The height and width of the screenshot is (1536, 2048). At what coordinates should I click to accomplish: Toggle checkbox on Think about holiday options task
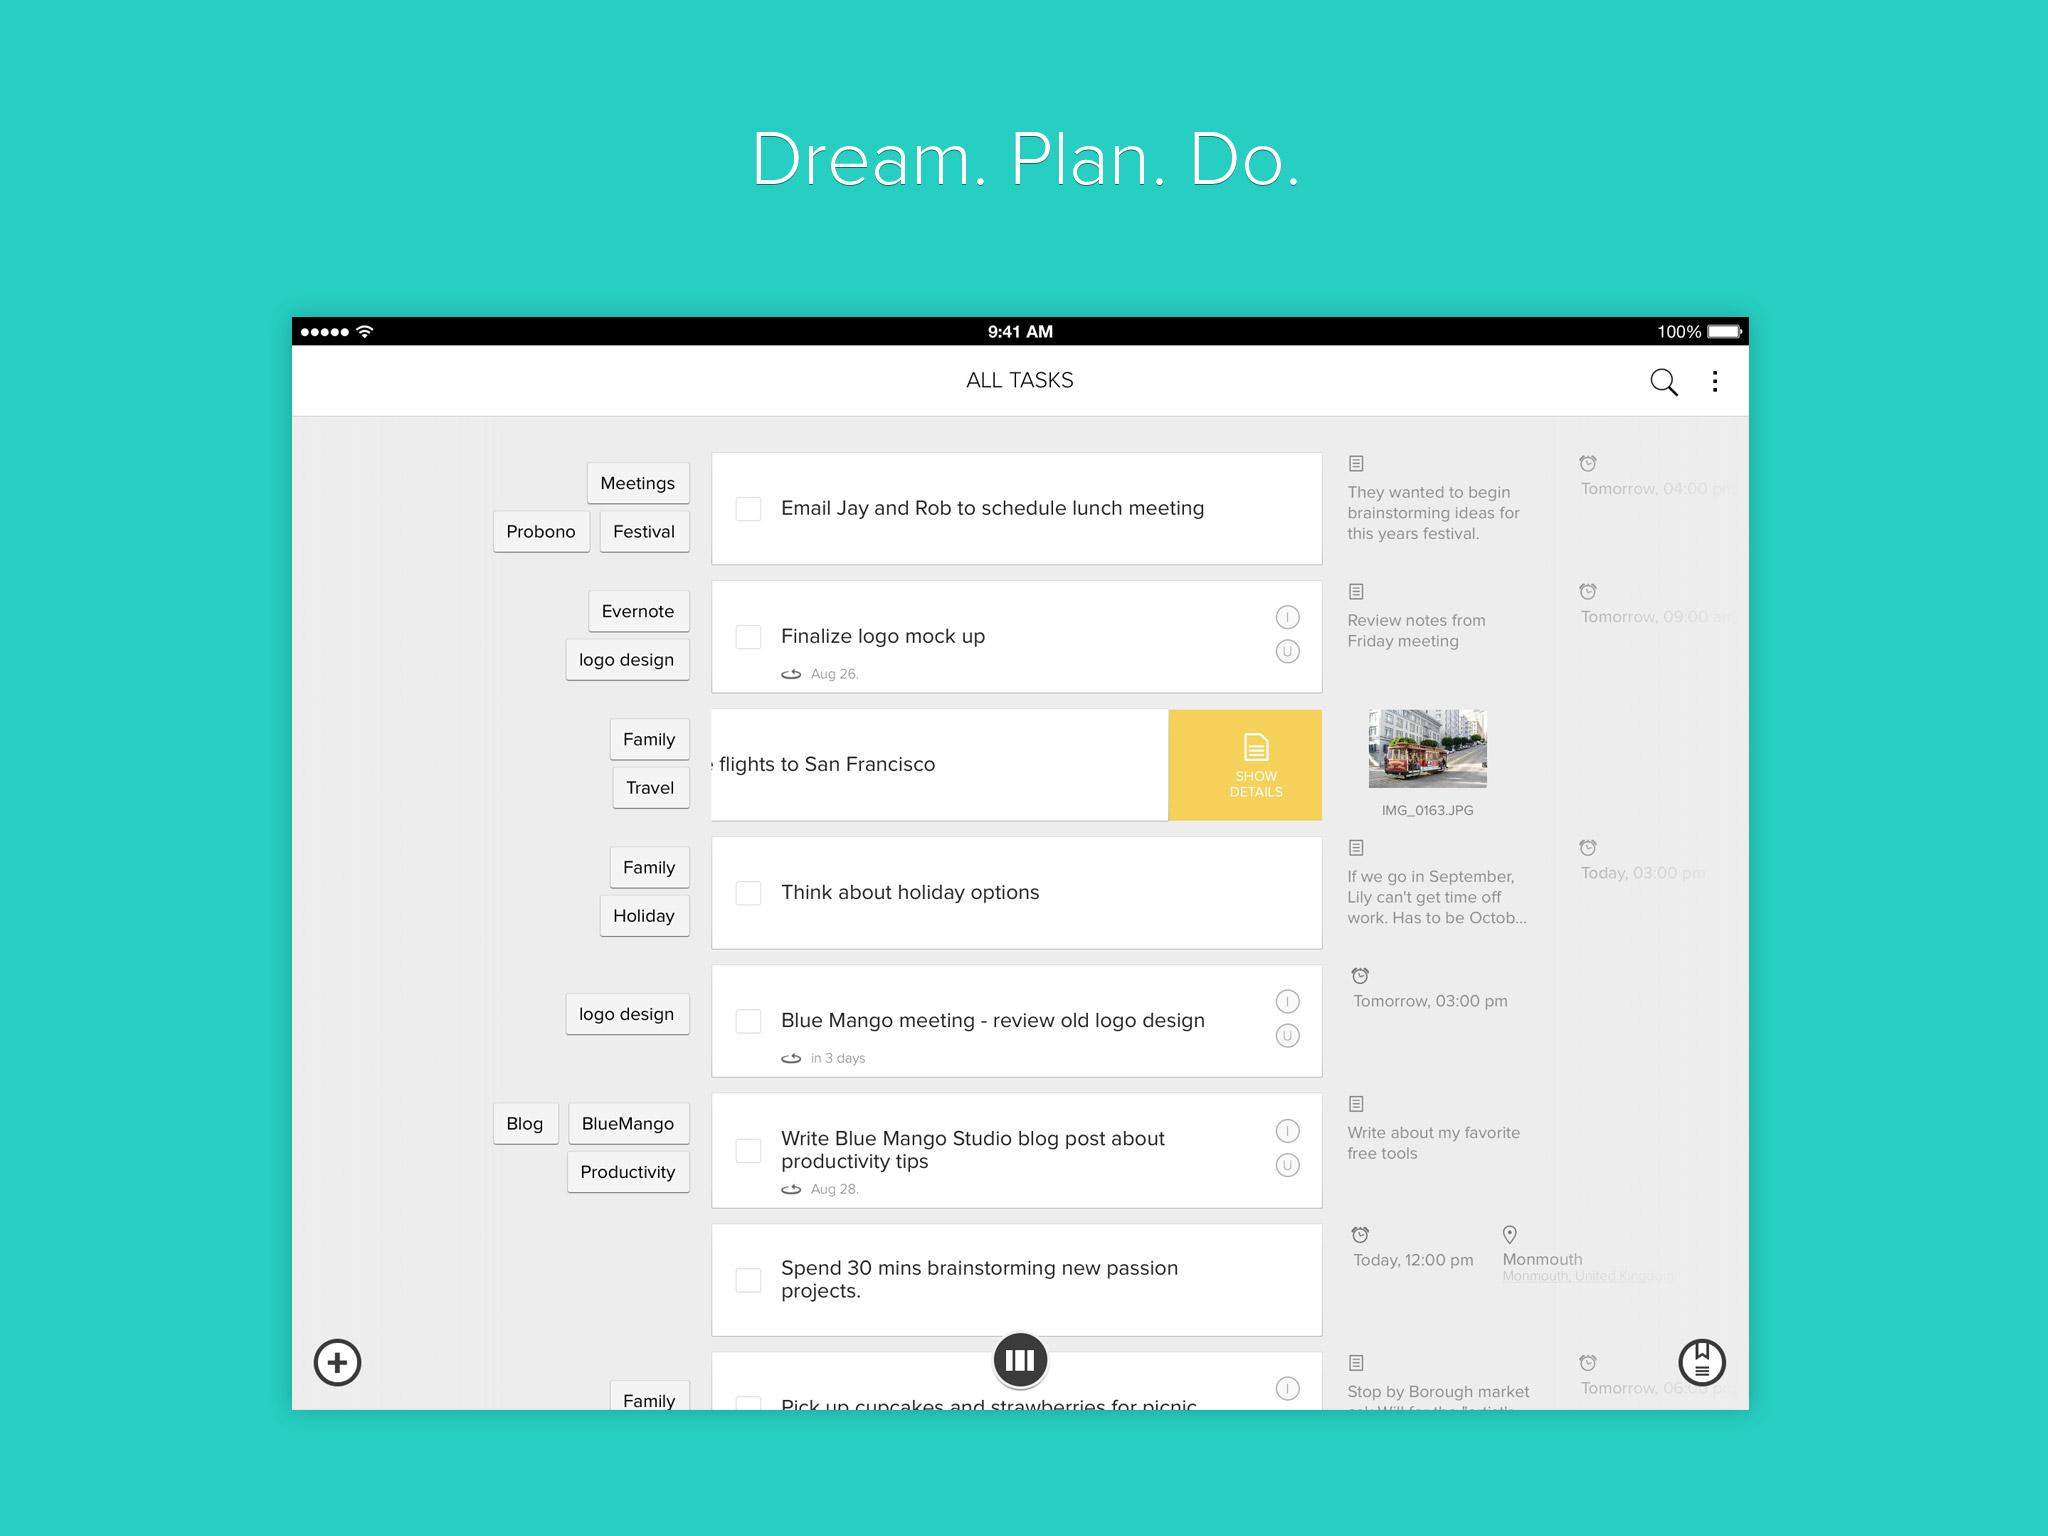point(747,892)
